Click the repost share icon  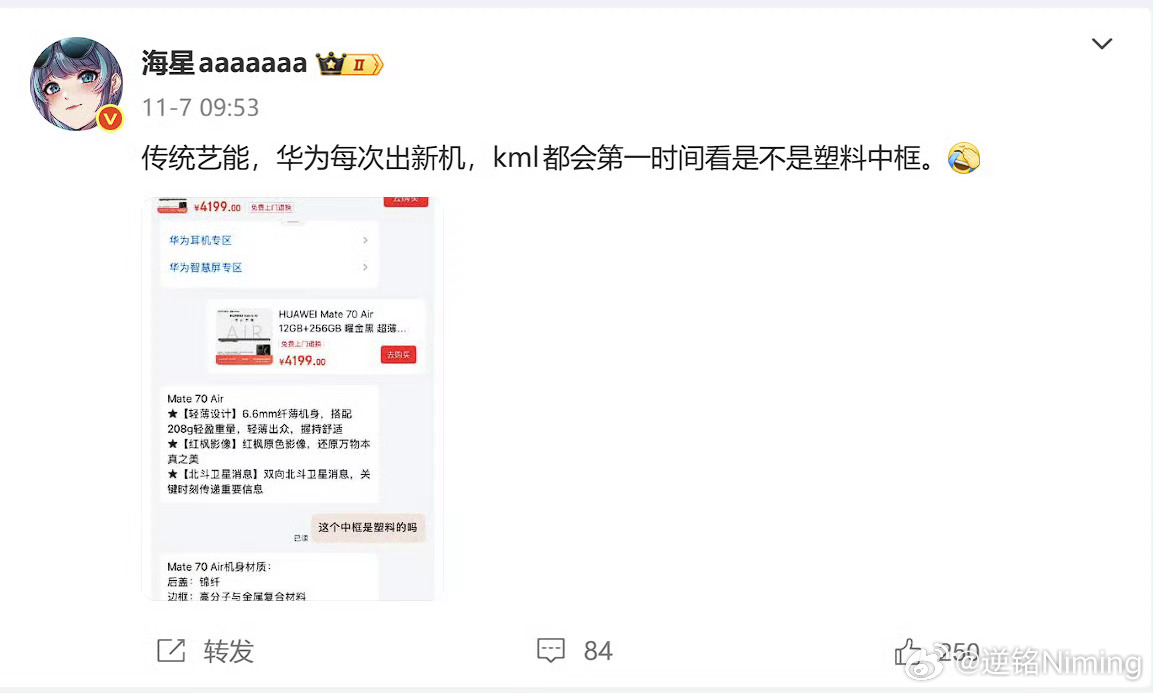[x=171, y=650]
